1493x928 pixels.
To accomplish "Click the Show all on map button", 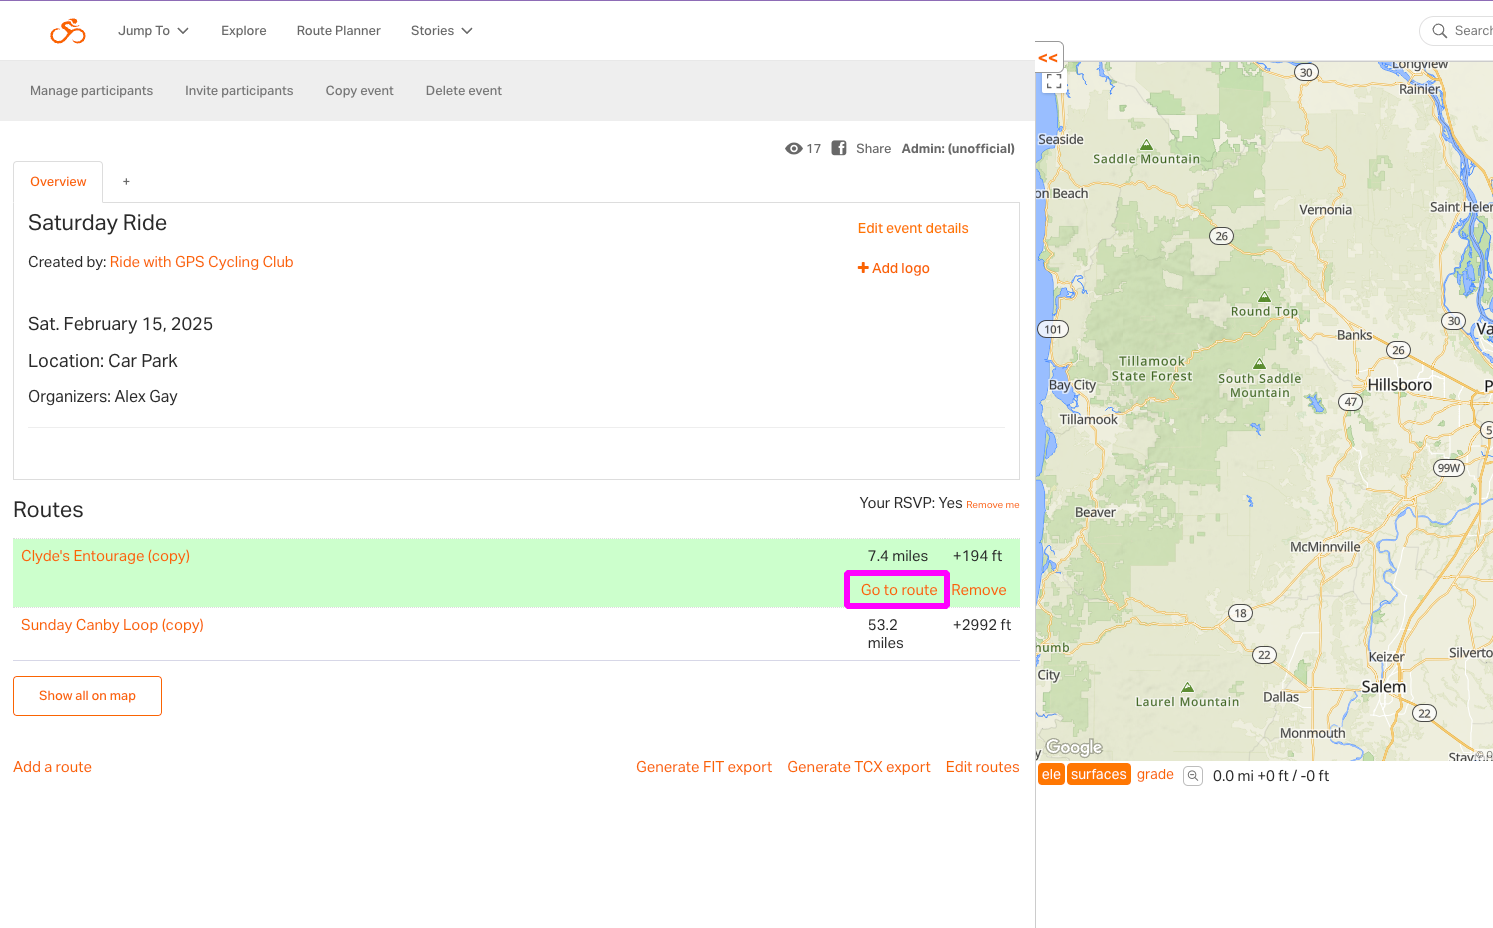I will [x=87, y=696].
